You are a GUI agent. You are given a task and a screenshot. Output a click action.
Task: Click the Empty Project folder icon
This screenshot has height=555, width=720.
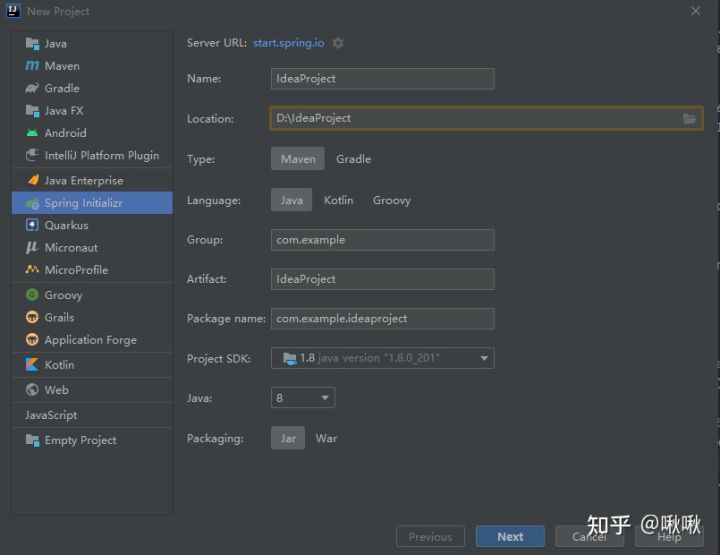pos(32,440)
